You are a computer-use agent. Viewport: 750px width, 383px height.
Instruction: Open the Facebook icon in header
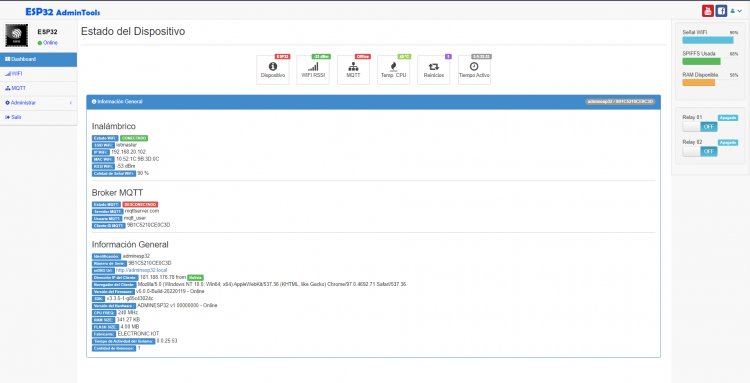click(721, 11)
